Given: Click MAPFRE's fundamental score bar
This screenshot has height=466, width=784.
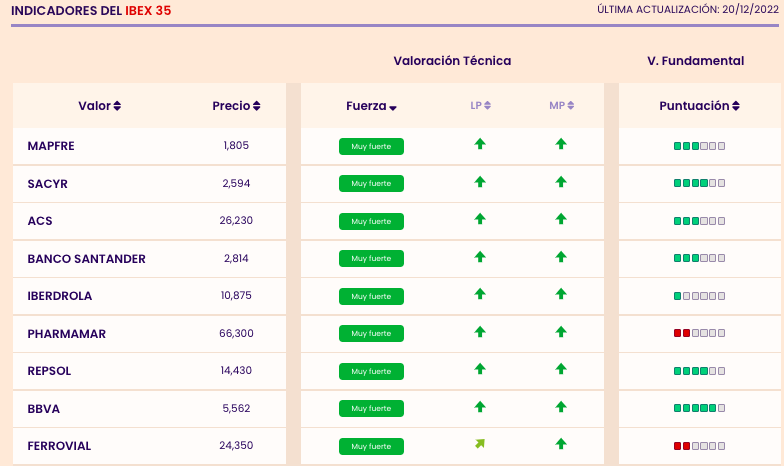Looking at the screenshot, I should coord(700,146).
